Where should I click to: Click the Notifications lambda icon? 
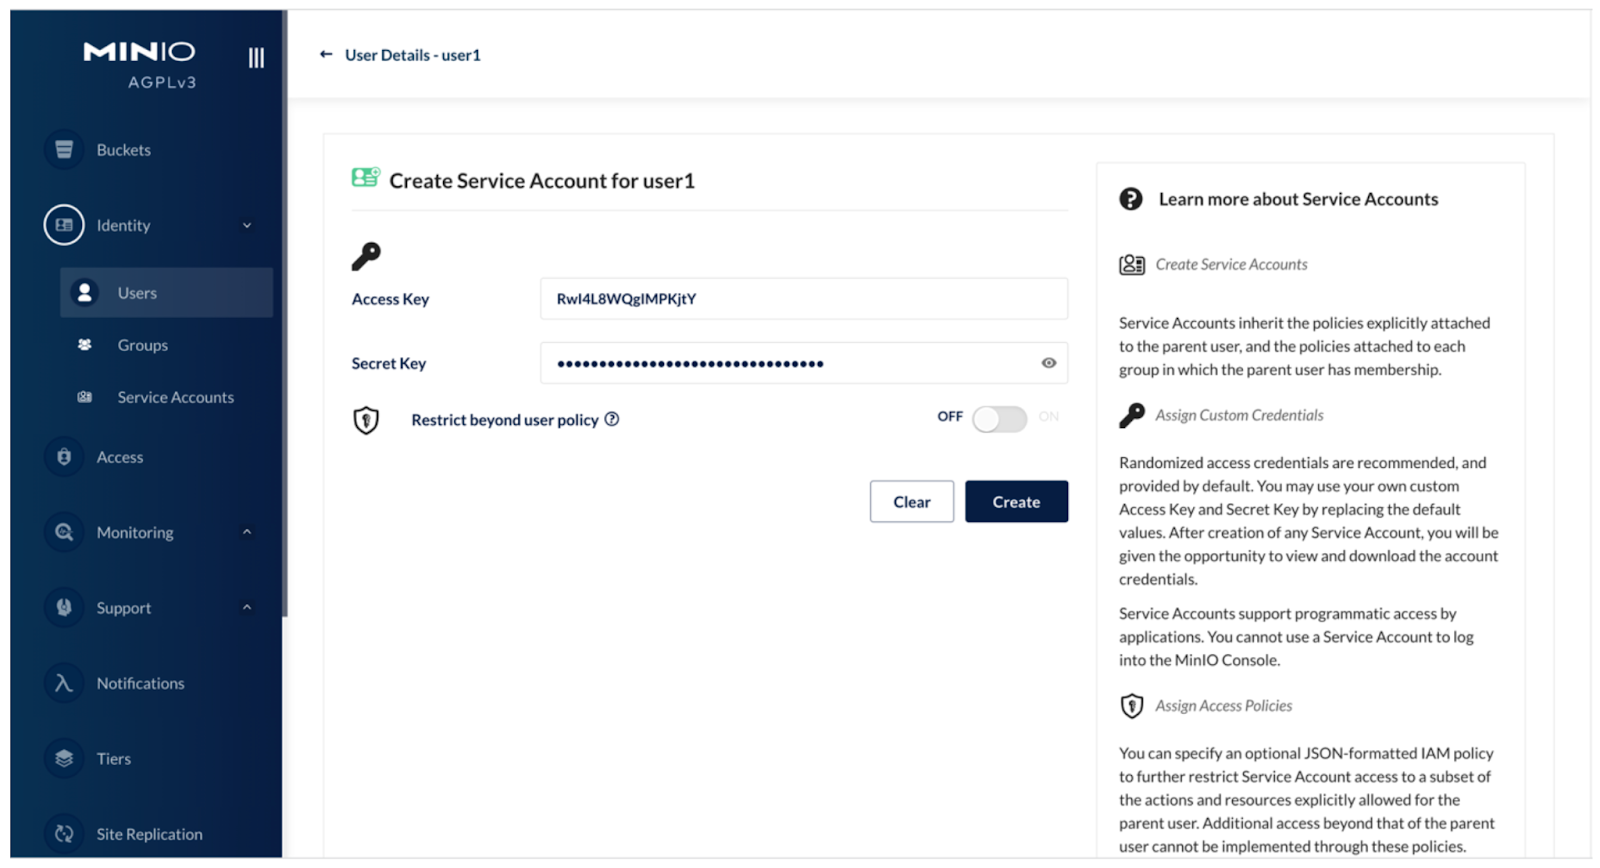click(64, 683)
